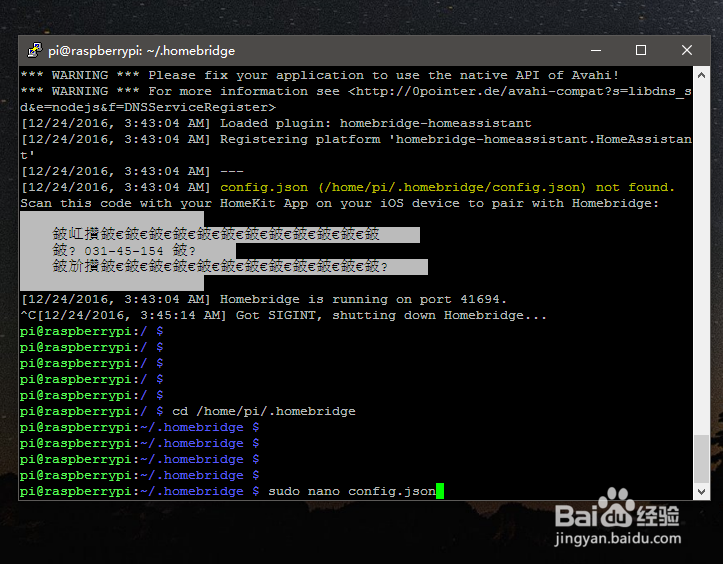Click scrollbar up arrow in terminal

(x=701, y=75)
